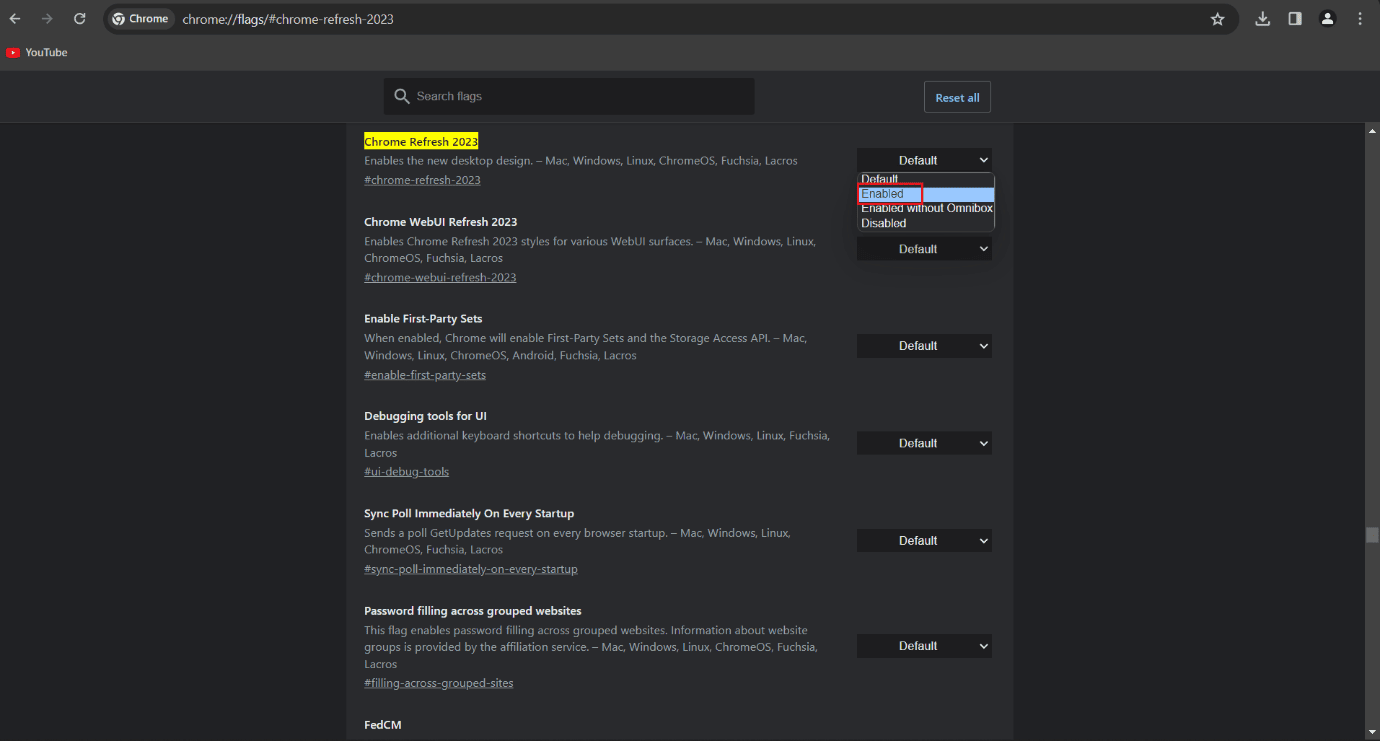Click the #chrome-refresh-2023 link
Viewport: 1380px width, 741px height.
click(422, 180)
